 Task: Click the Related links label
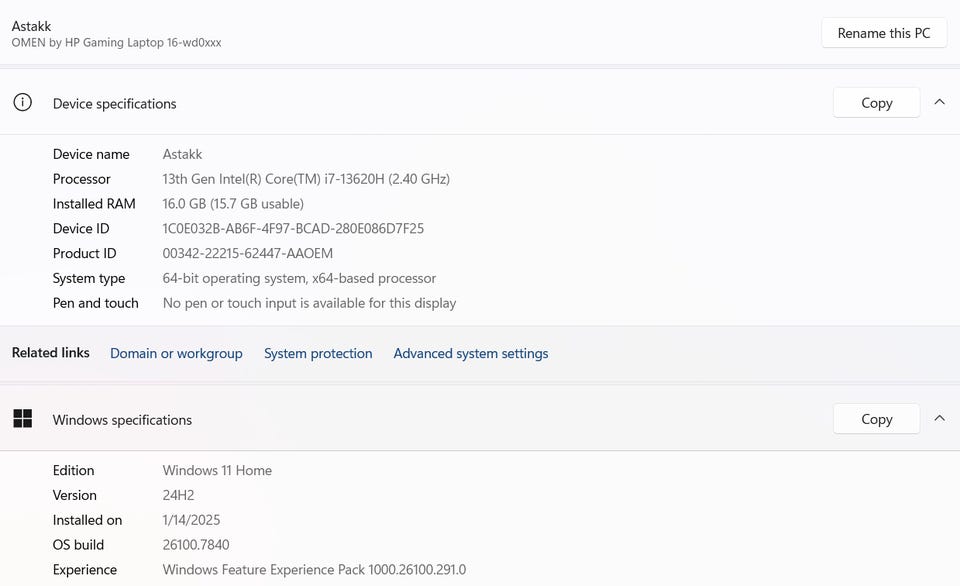coord(50,353)
